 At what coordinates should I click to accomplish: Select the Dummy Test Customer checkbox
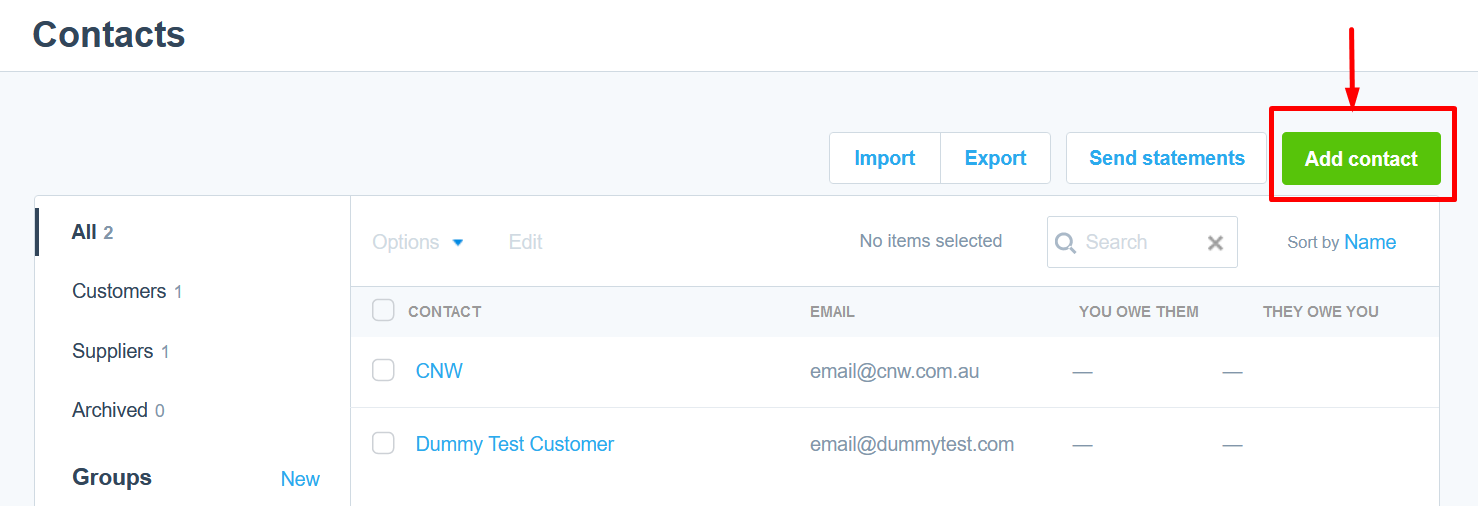(383, 443)
